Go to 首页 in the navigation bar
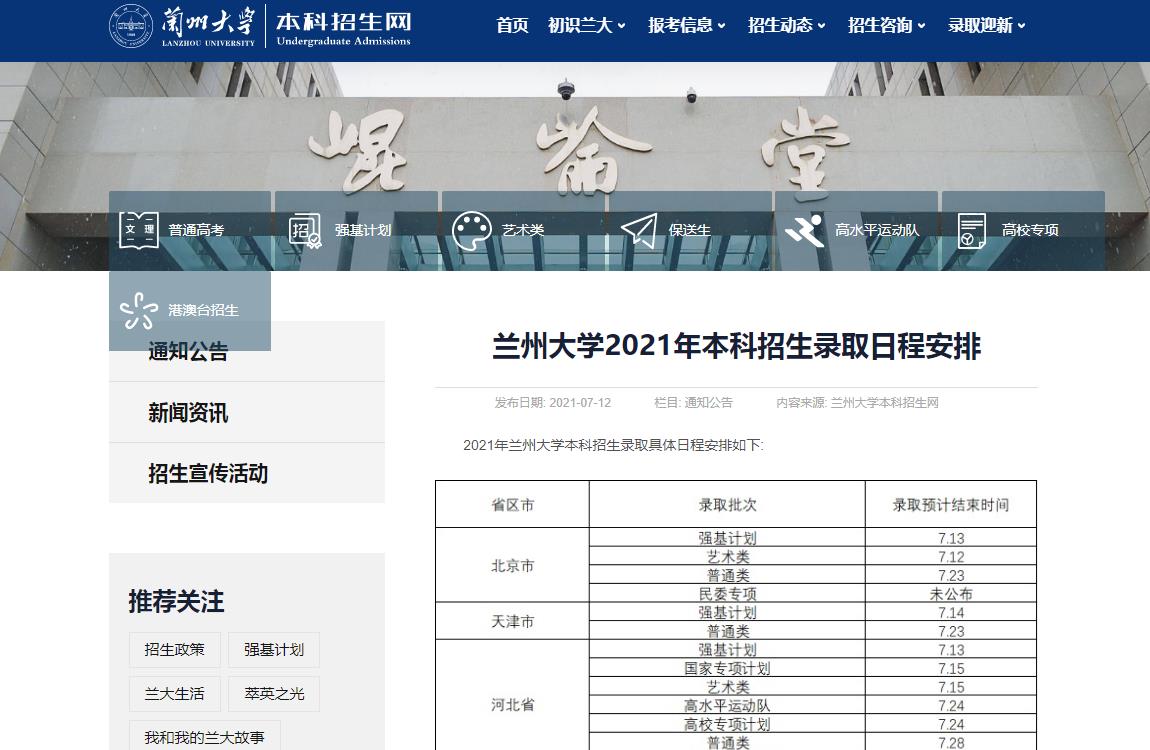This screenshot has height=750, width=1150. tap(512, 26)
